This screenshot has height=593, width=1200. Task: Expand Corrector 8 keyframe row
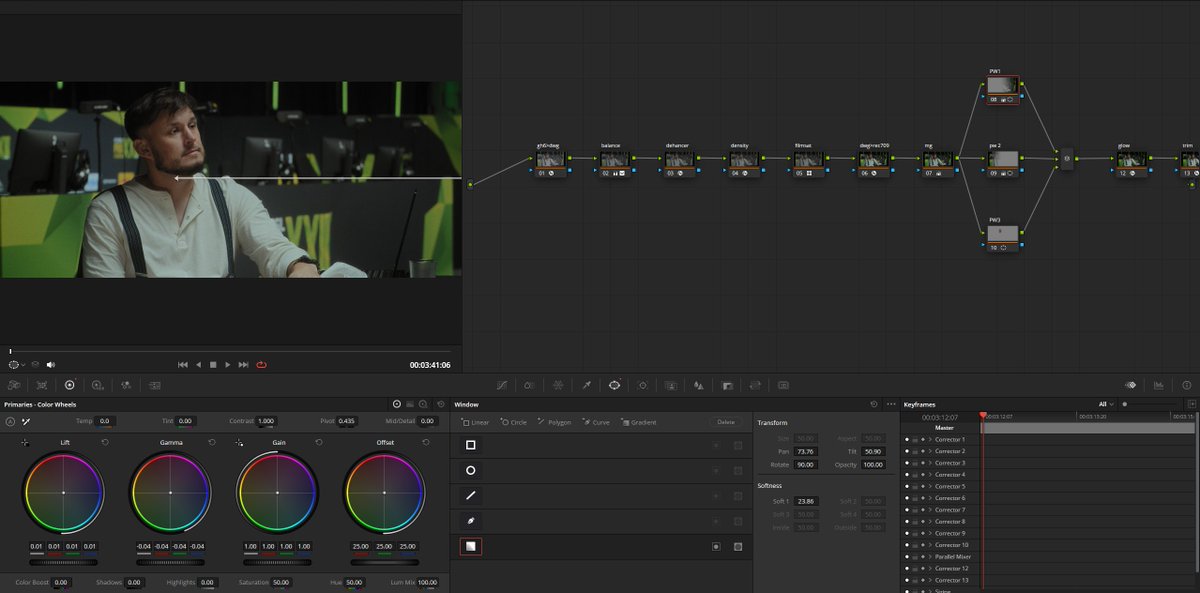(x=930, y=522)
